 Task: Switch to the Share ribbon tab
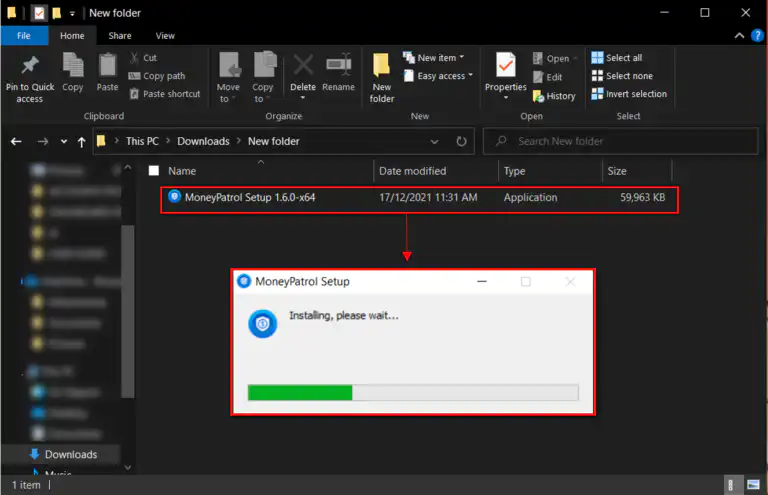pyautogui.click(x=120, y=35)
